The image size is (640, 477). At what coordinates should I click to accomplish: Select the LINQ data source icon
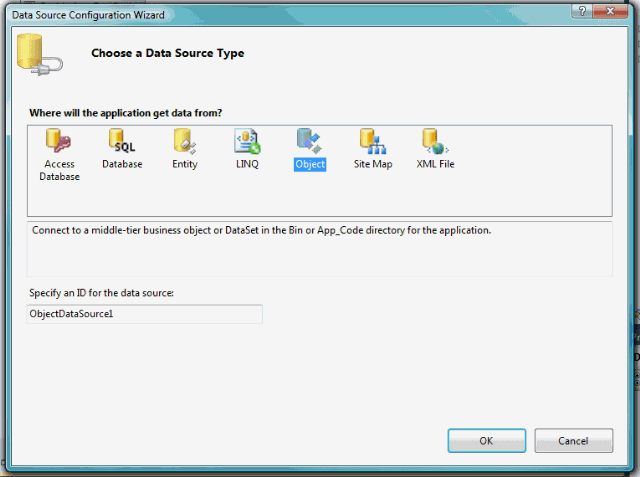click(x=247, y=141)
